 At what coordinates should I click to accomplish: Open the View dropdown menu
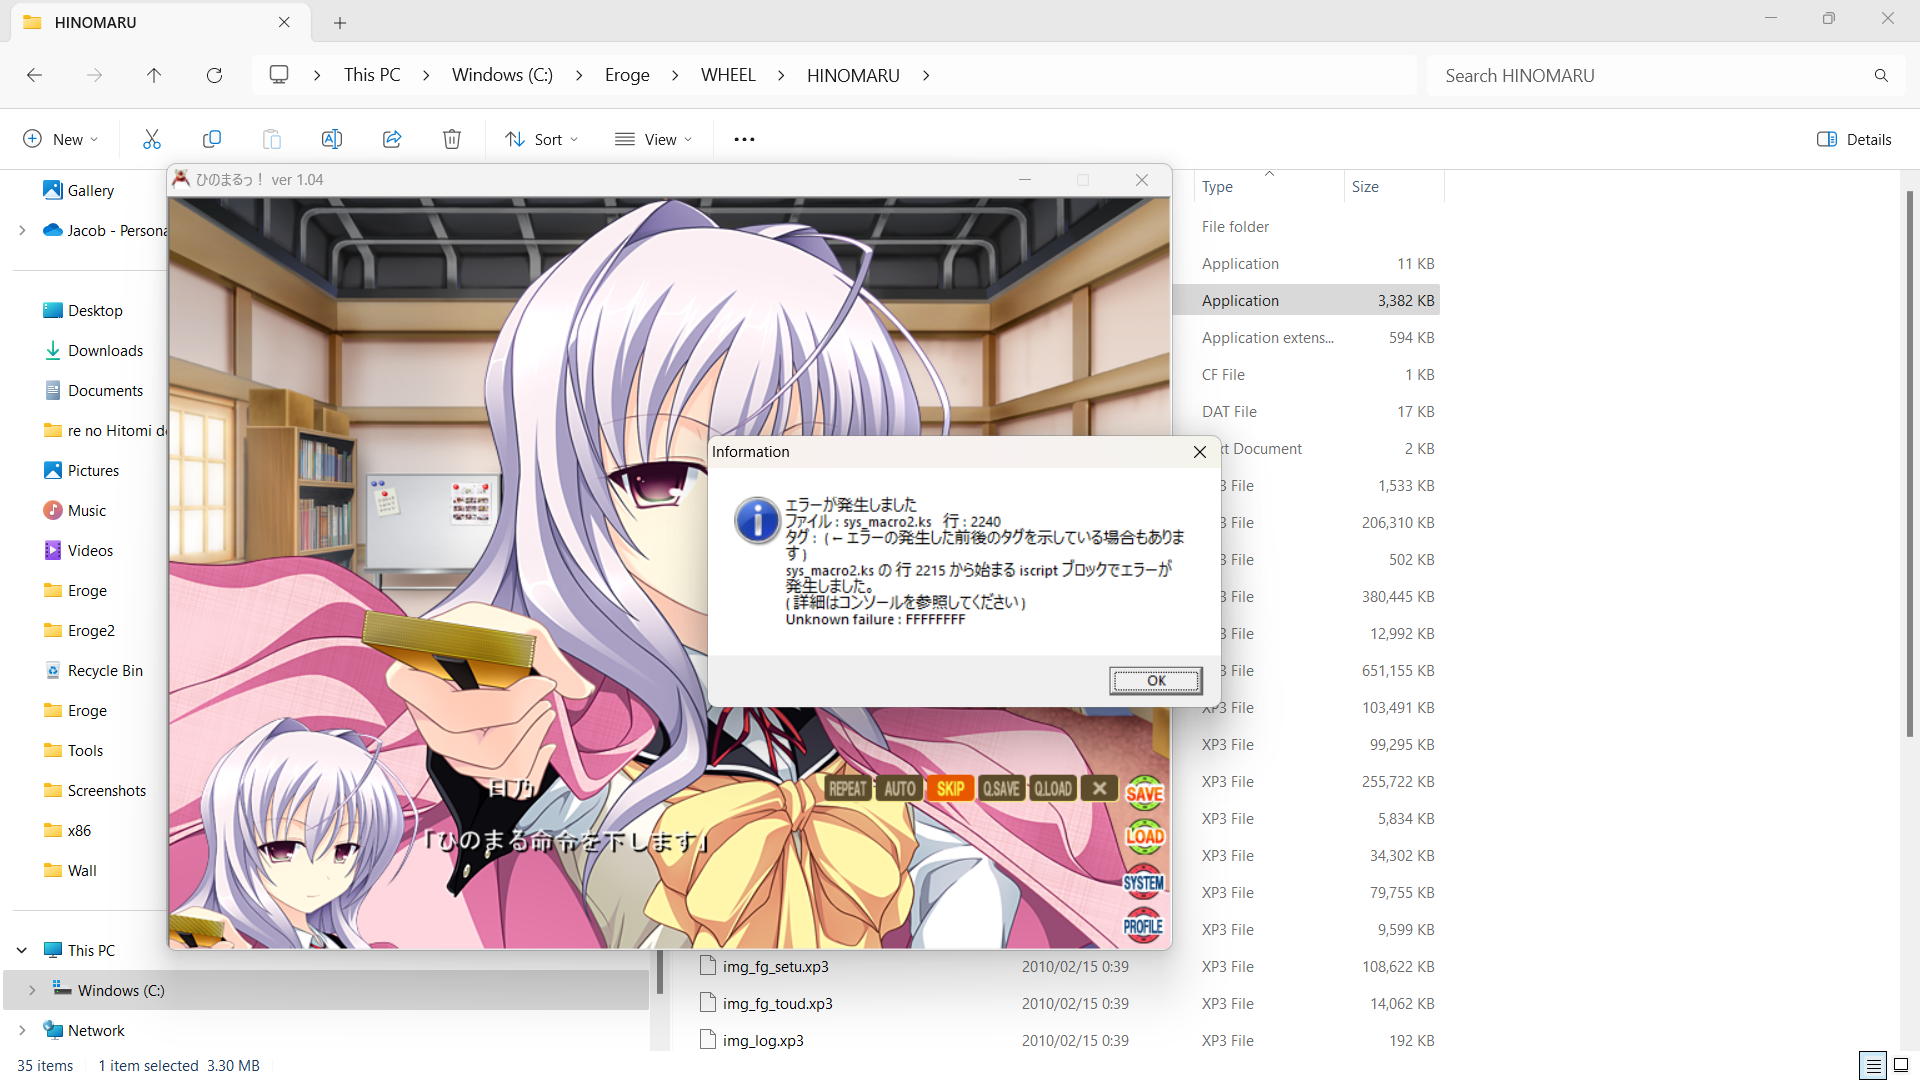point(654,139)
